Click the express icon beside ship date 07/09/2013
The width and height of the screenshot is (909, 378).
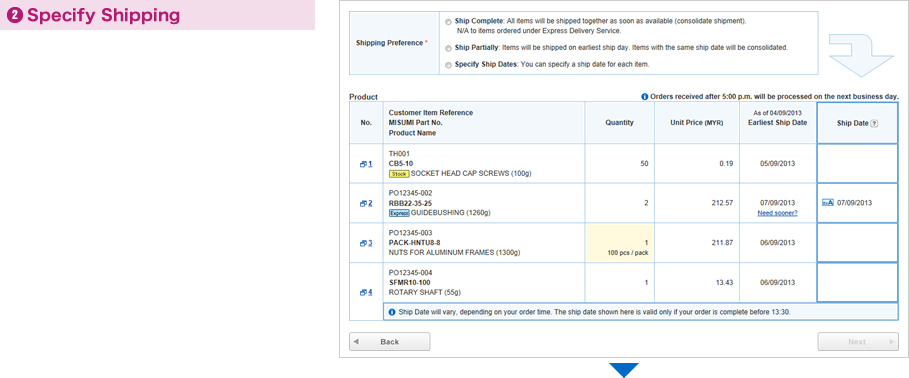pos(828,203)
